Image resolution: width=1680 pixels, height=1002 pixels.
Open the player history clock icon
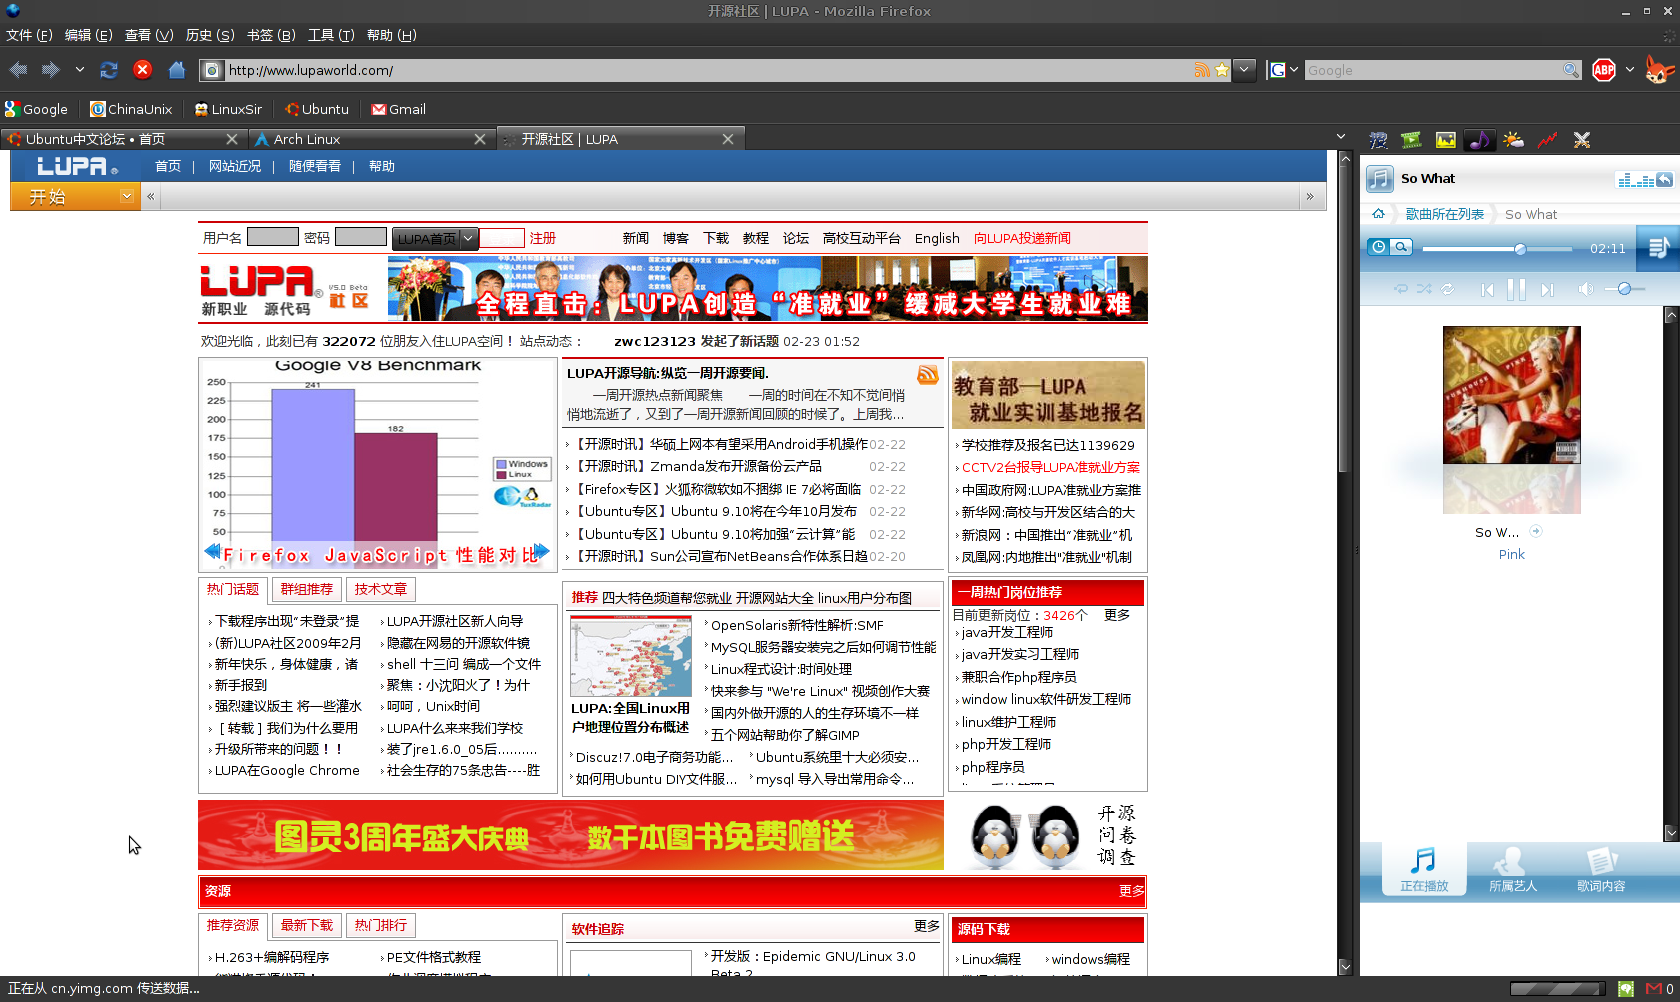(1378, 247)
